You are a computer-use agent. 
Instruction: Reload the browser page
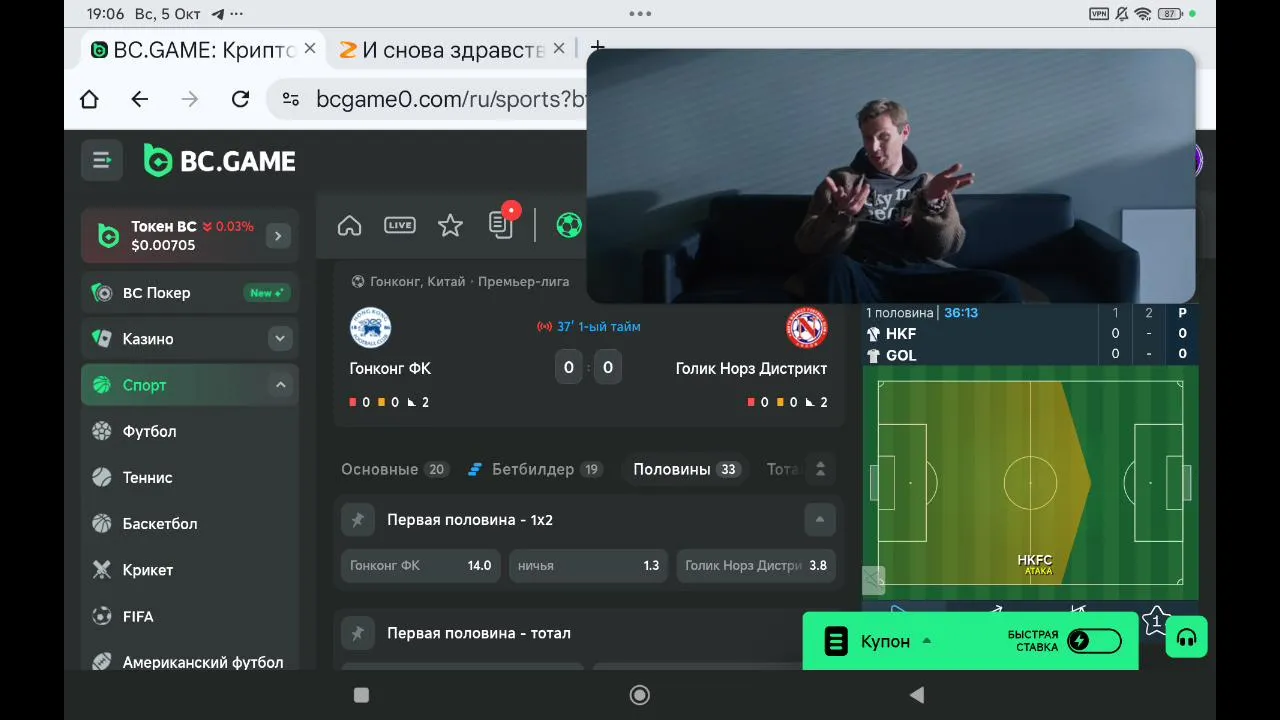(240, 99)
